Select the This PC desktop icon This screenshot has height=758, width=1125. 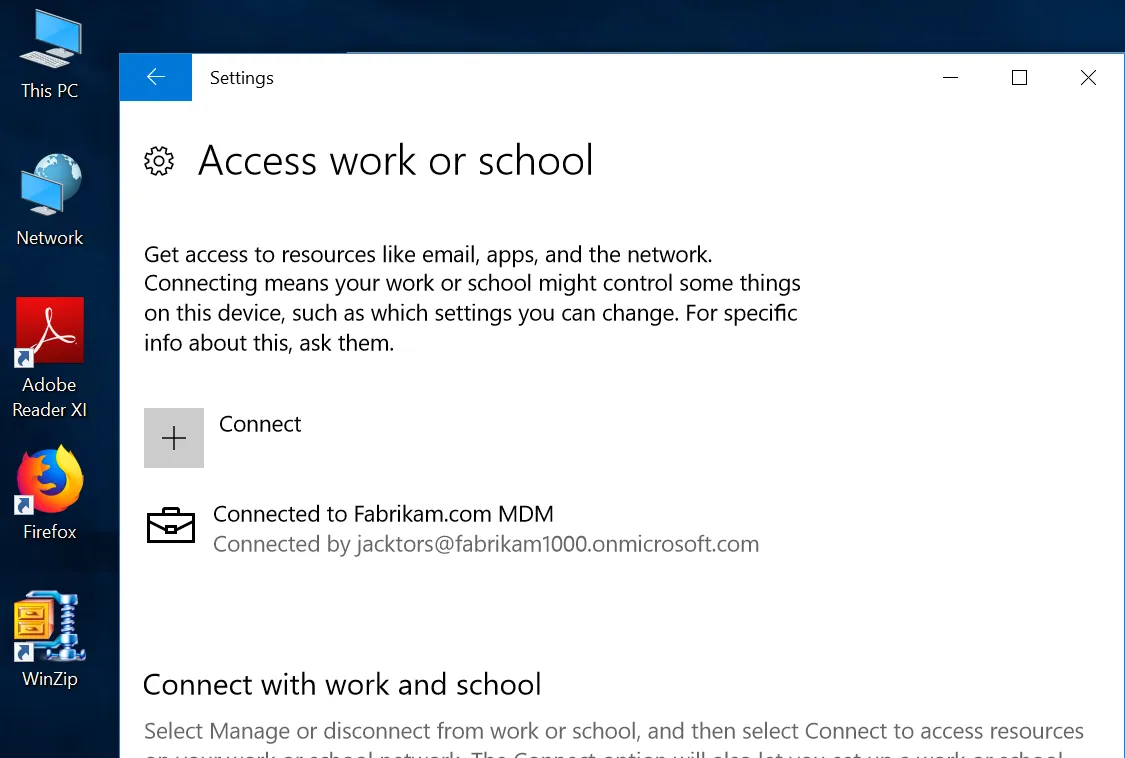click(50, 54)
